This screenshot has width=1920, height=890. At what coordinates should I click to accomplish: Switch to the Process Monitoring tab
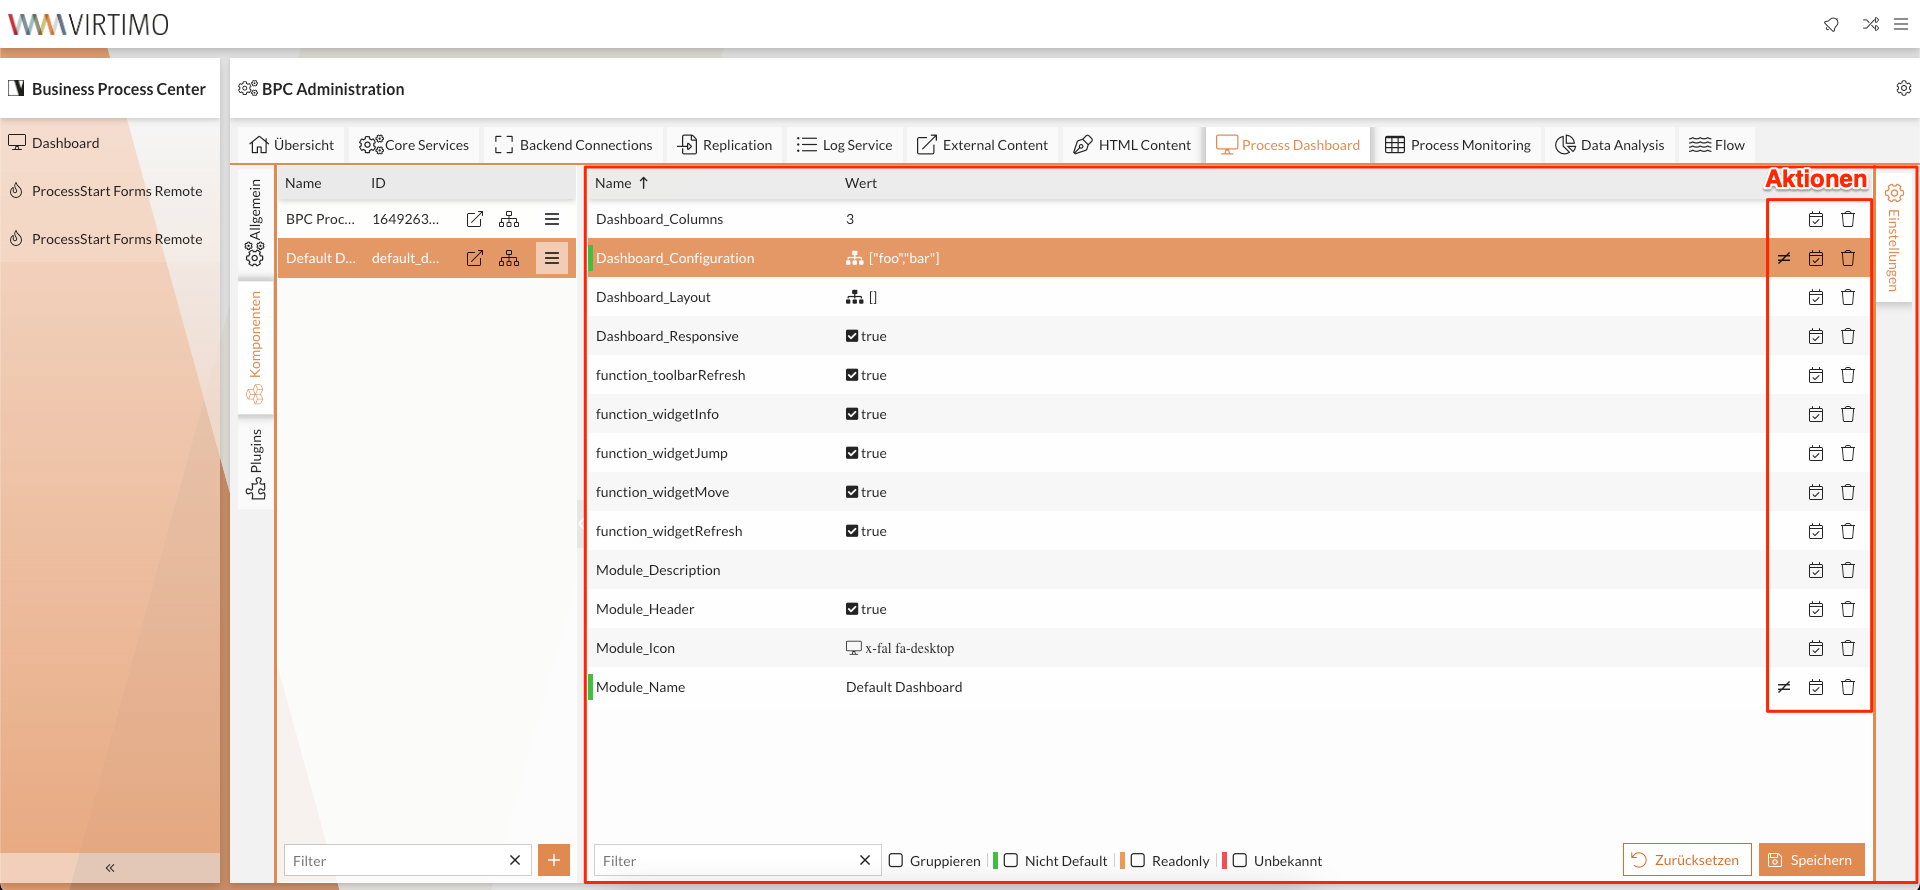pos(1458,145)
